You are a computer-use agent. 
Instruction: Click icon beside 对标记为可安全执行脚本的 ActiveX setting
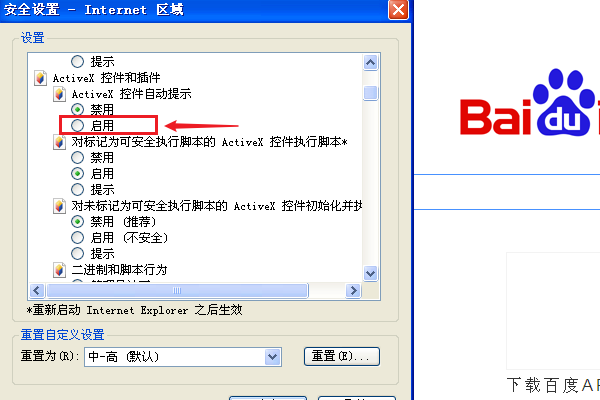tap(59, 142)
